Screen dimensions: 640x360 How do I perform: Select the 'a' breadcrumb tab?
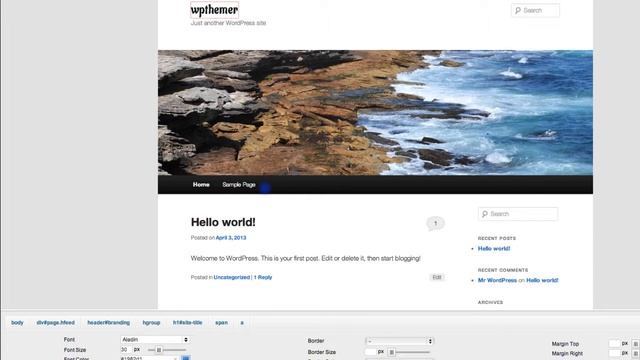[x=242, y=322]
